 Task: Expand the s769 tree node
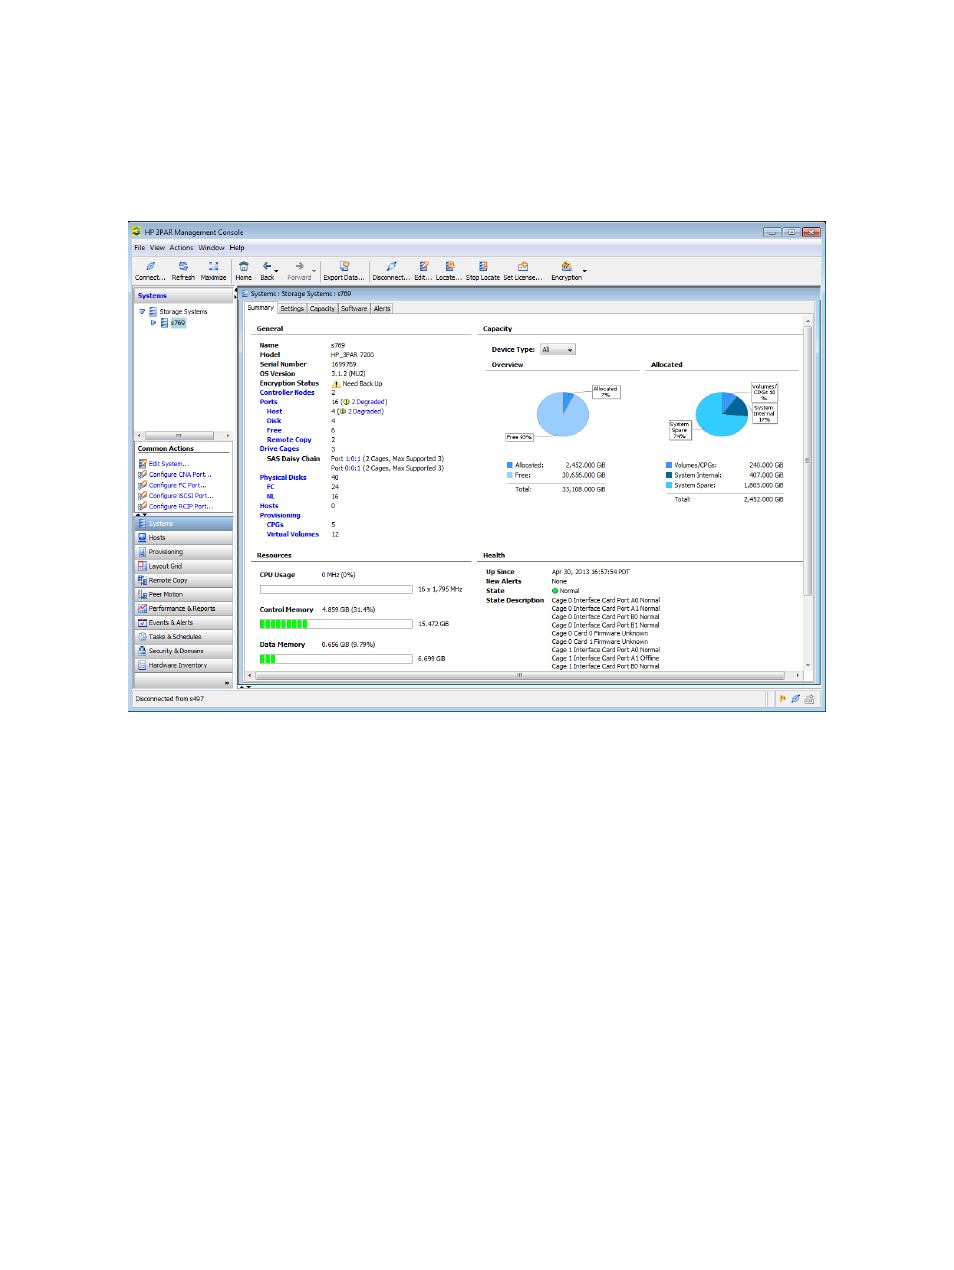click(153, 323)
